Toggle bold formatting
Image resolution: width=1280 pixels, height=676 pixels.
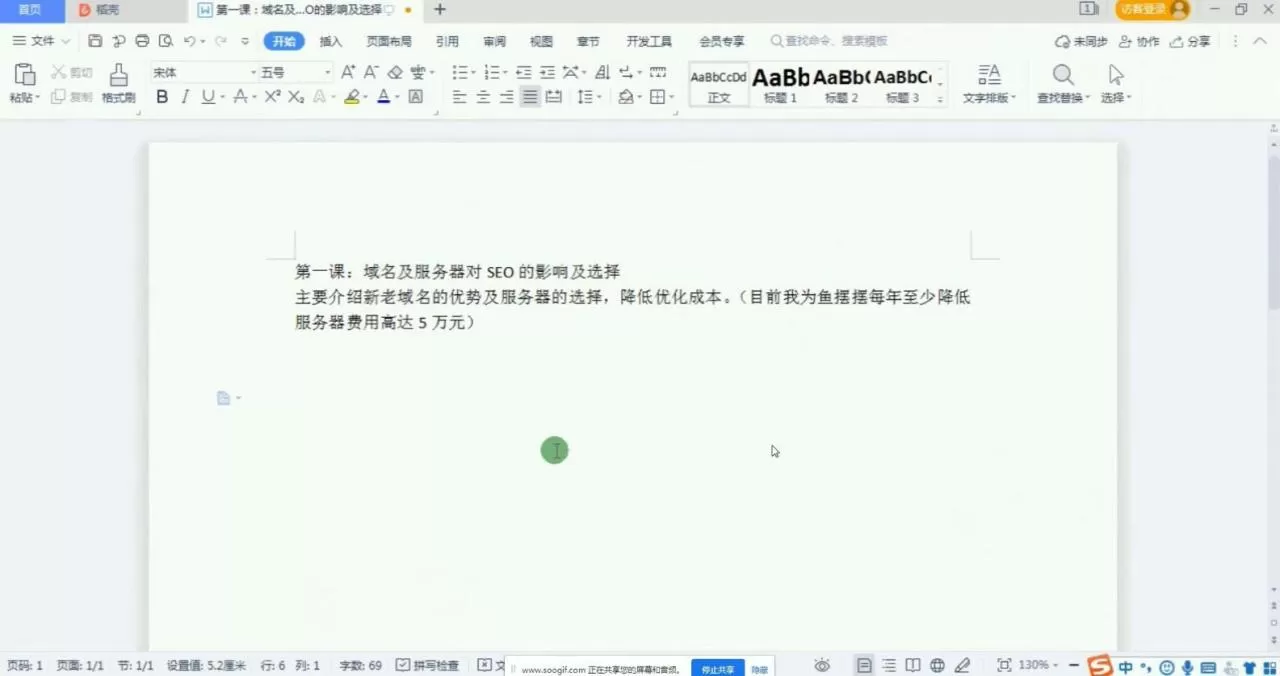(x=161, y=96)
